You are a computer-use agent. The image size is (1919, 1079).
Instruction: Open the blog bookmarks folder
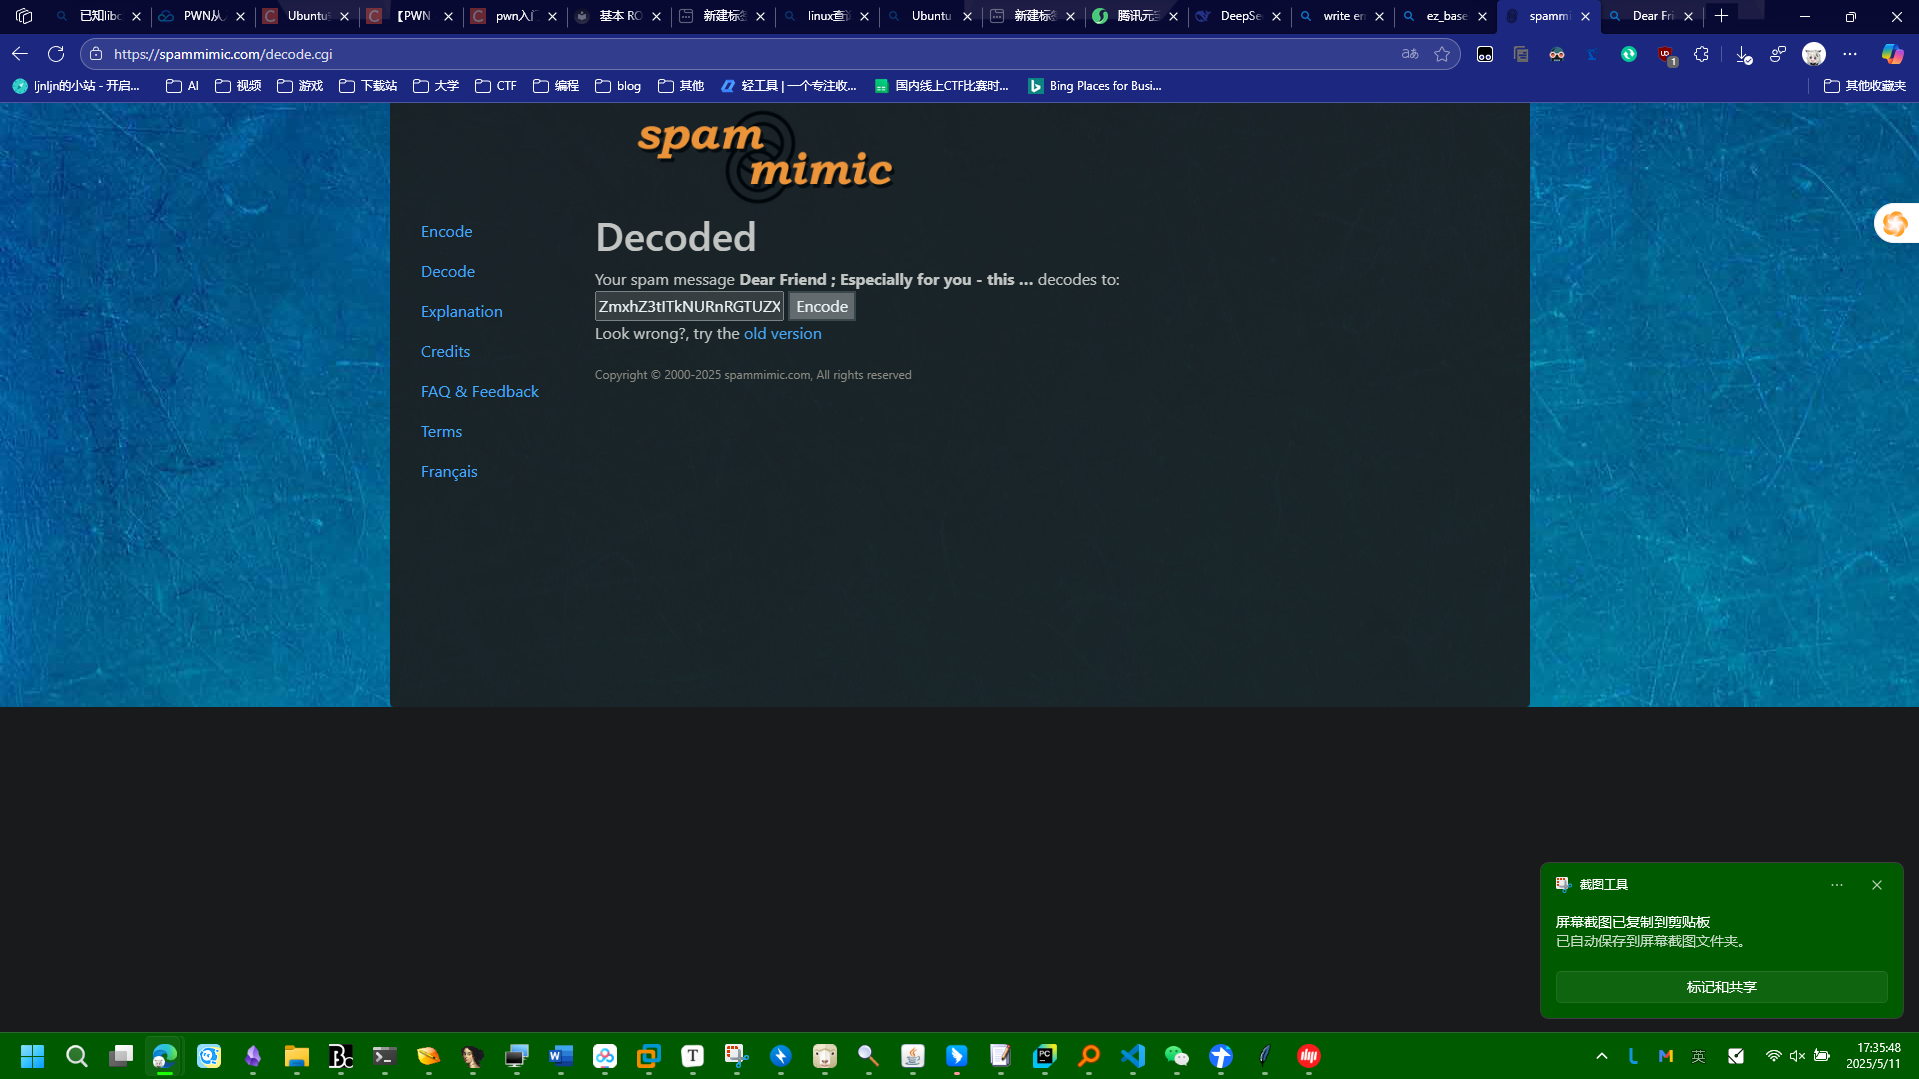point(618,86)
